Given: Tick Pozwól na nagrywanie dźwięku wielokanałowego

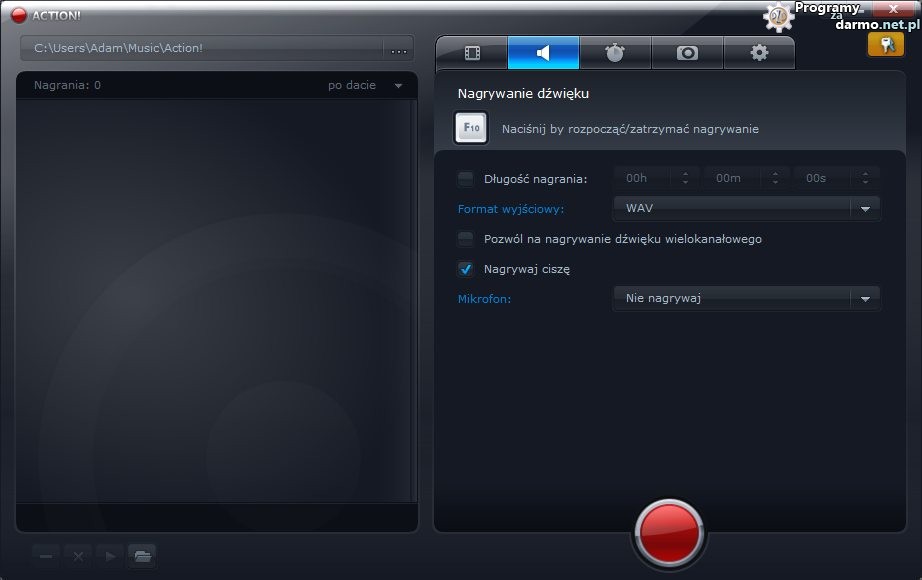Looking at the screenshot, I should coord(466,239).
